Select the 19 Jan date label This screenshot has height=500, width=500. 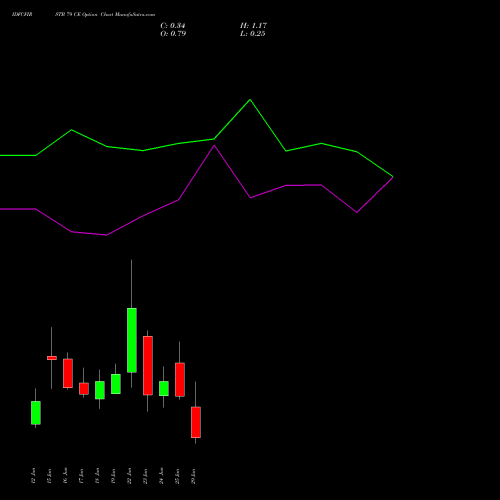coord(113,476)
